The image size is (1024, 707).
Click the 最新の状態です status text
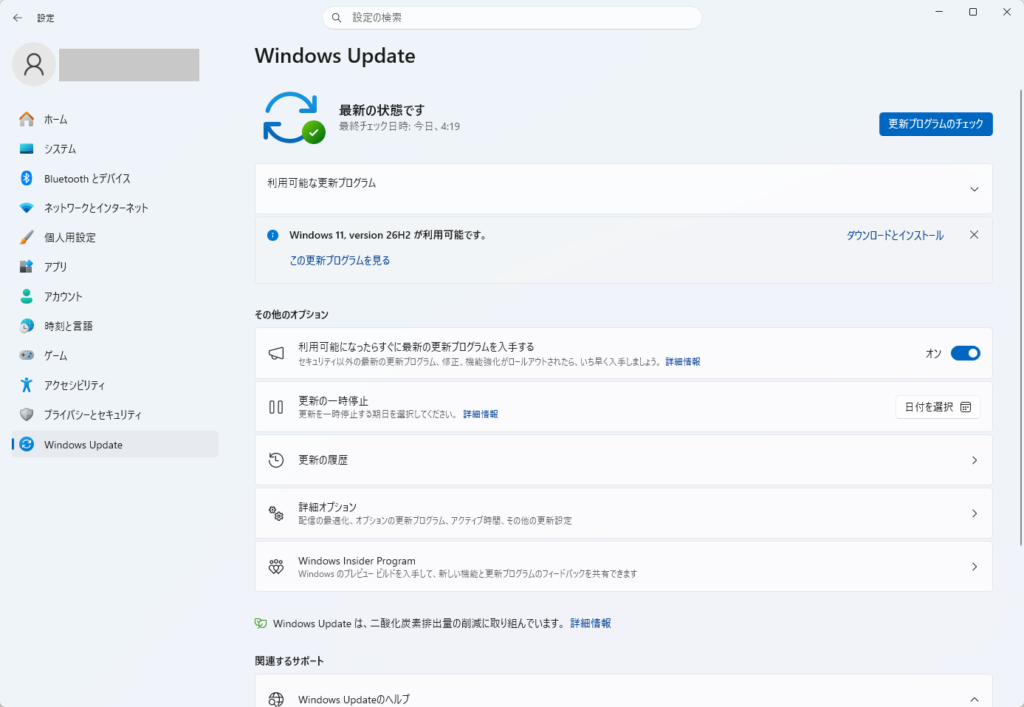[x=381, y=110]
